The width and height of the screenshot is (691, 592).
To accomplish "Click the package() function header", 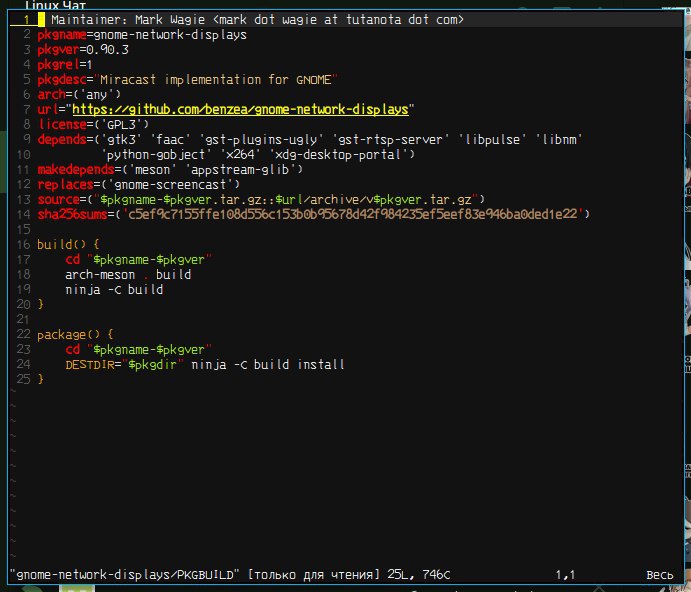I will 75,335.
